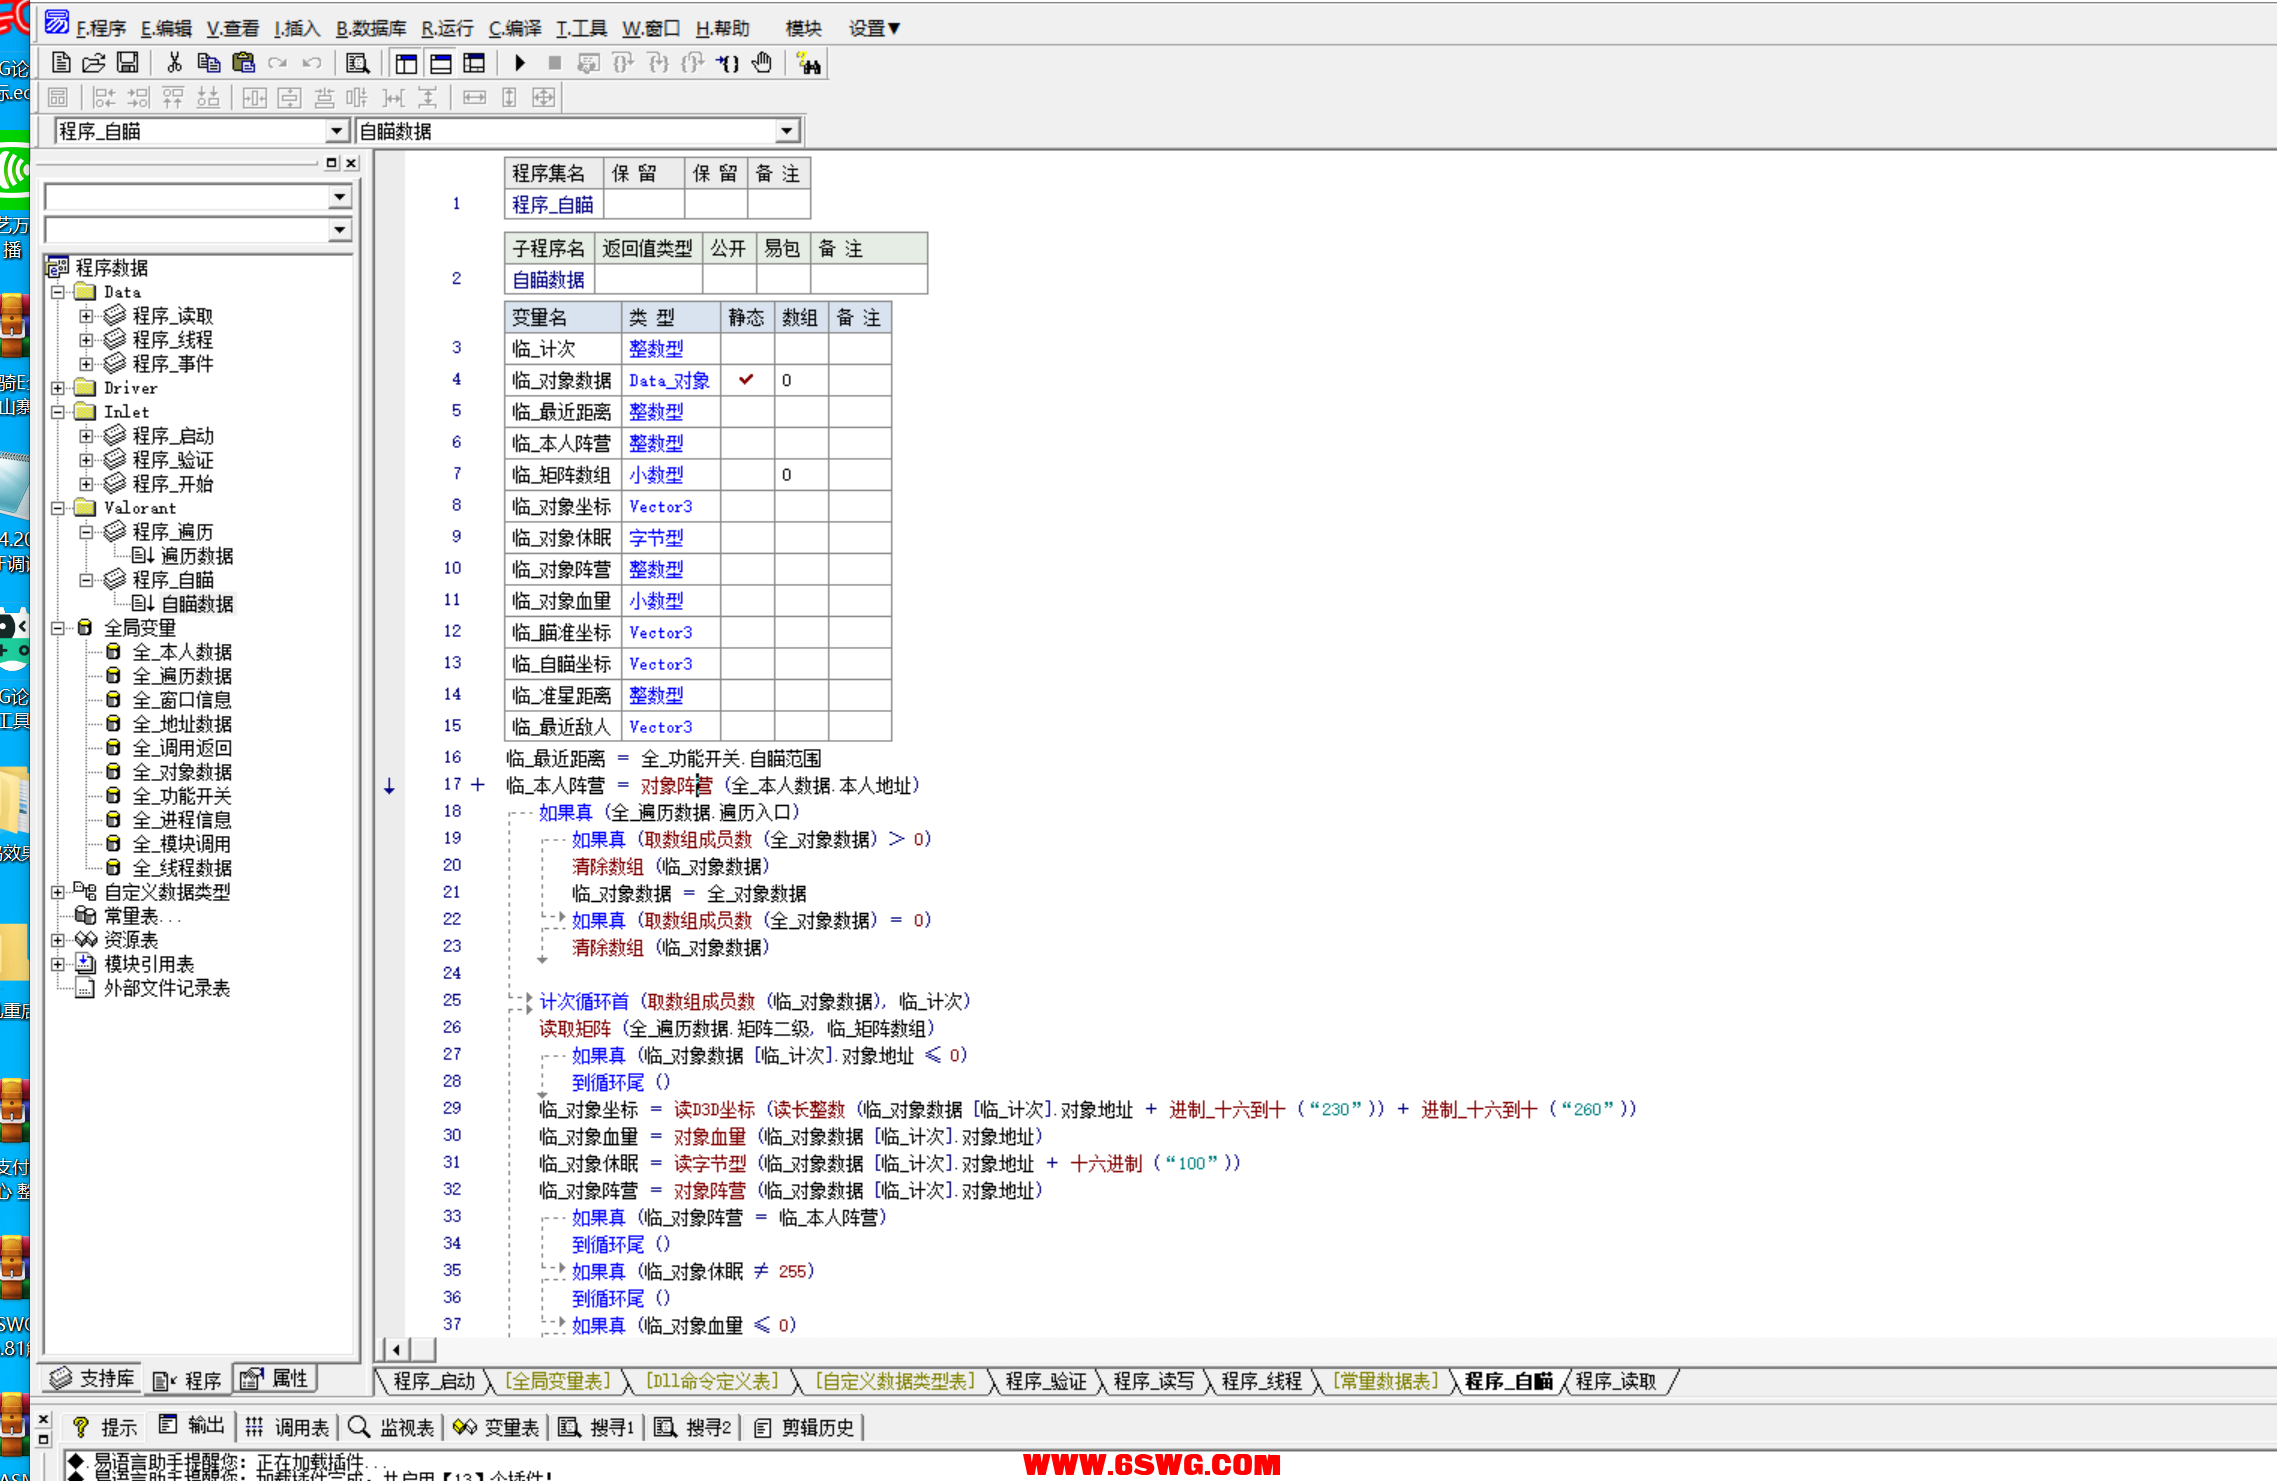Viewport: 2277px width, 1481px height.
Task: Open the E.编辑 menu
Action: tap(166, 28)
